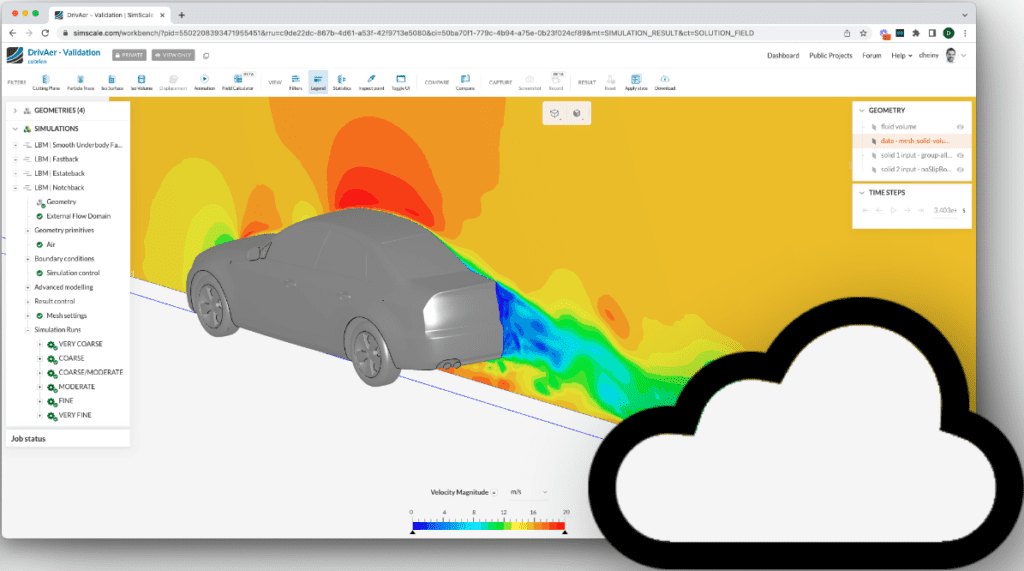1024x571 pixels.
Task: Add an Iso Volume filter
Action: pos(142,82)
